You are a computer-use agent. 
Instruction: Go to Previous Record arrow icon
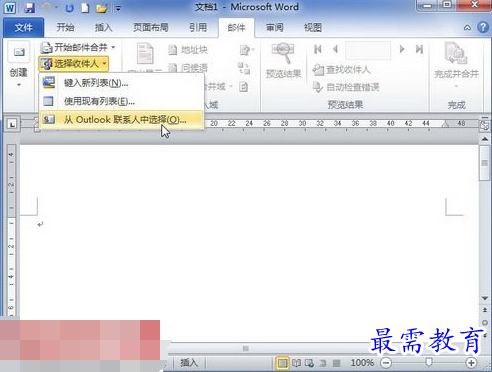336,50
